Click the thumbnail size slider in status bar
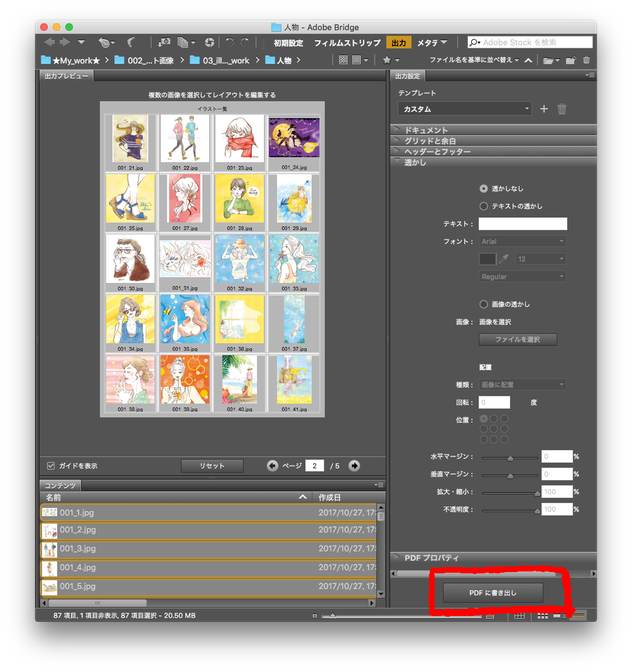 401,616
